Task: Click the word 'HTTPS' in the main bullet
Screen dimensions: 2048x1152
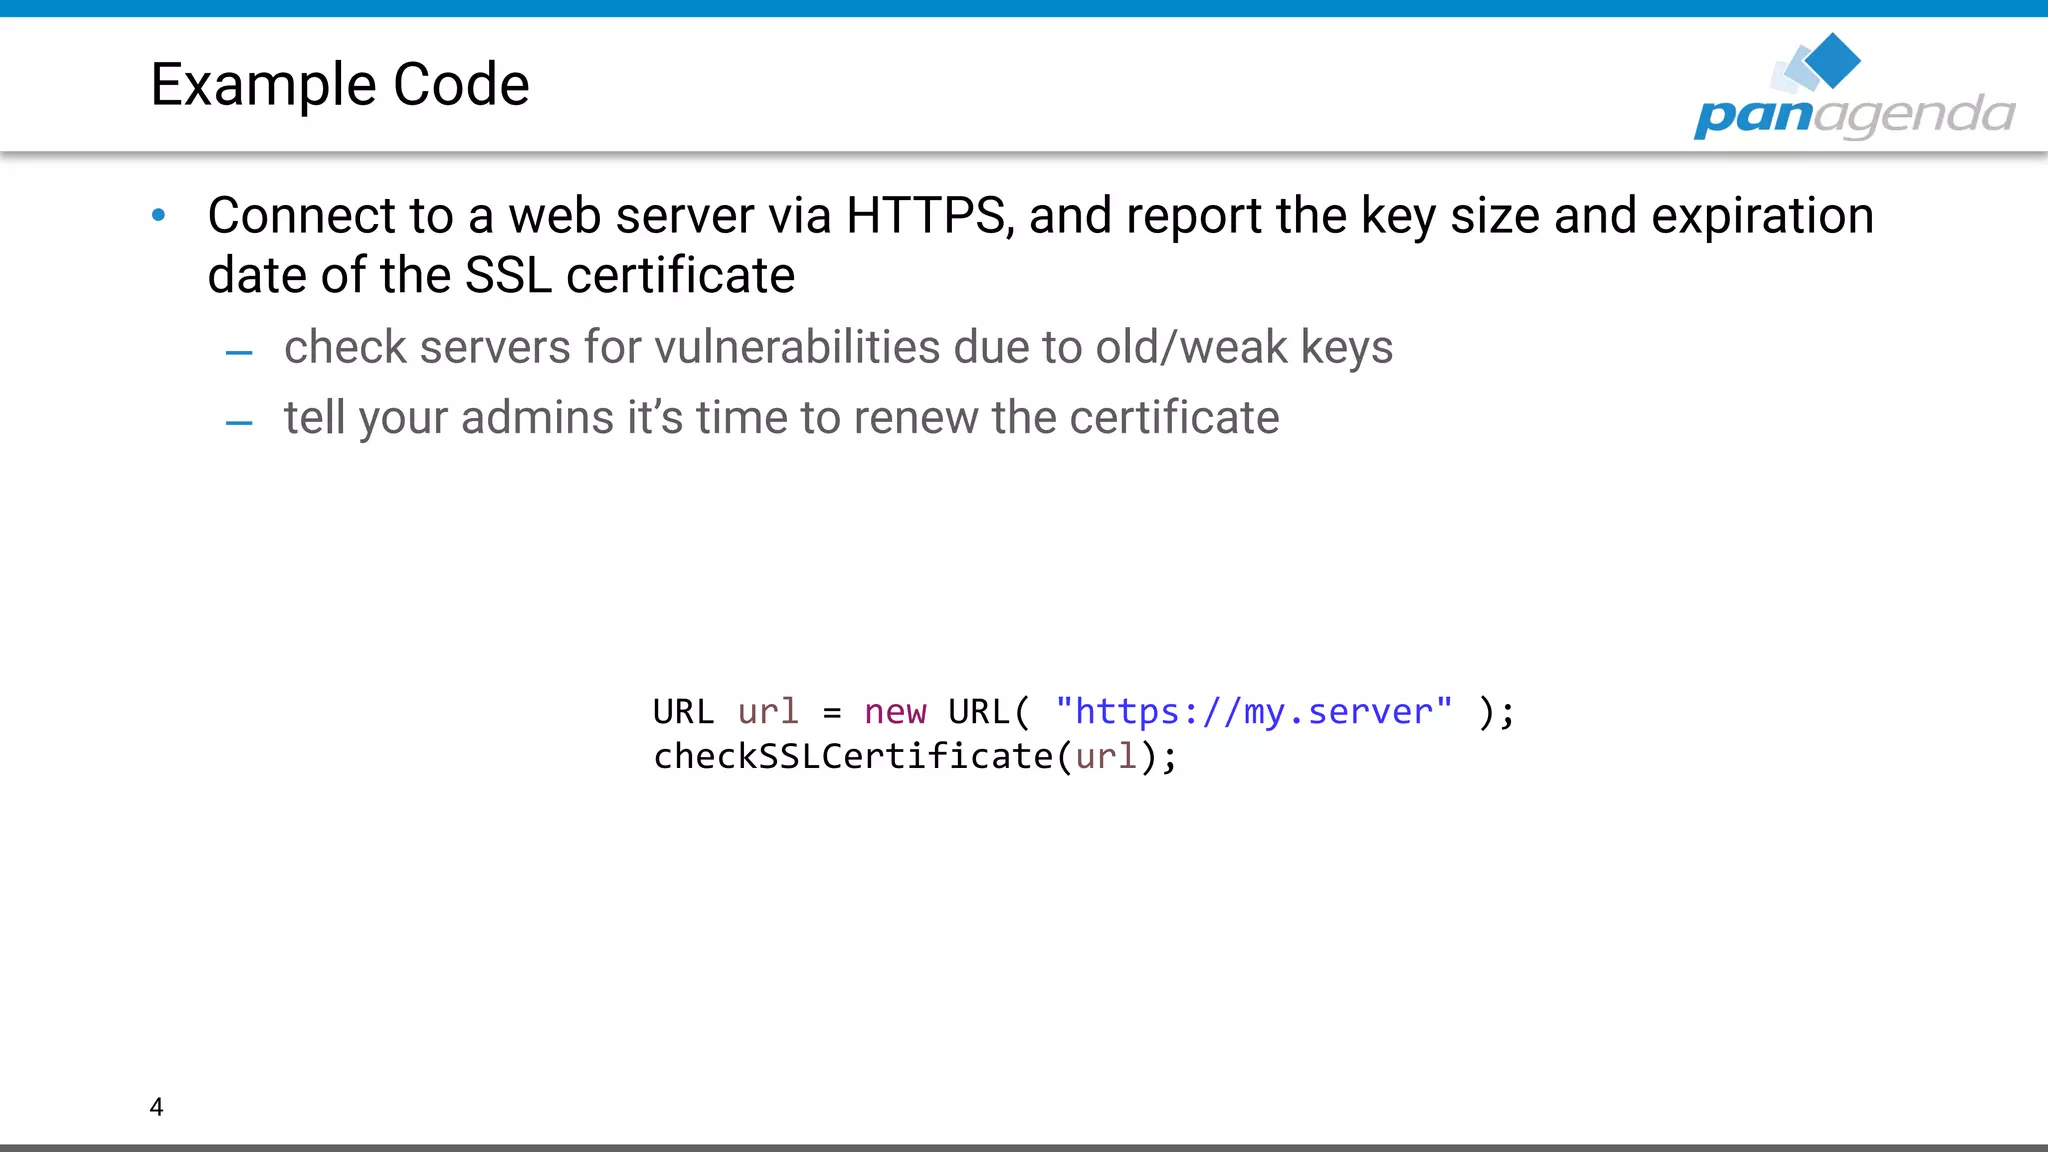Action: 926,216
